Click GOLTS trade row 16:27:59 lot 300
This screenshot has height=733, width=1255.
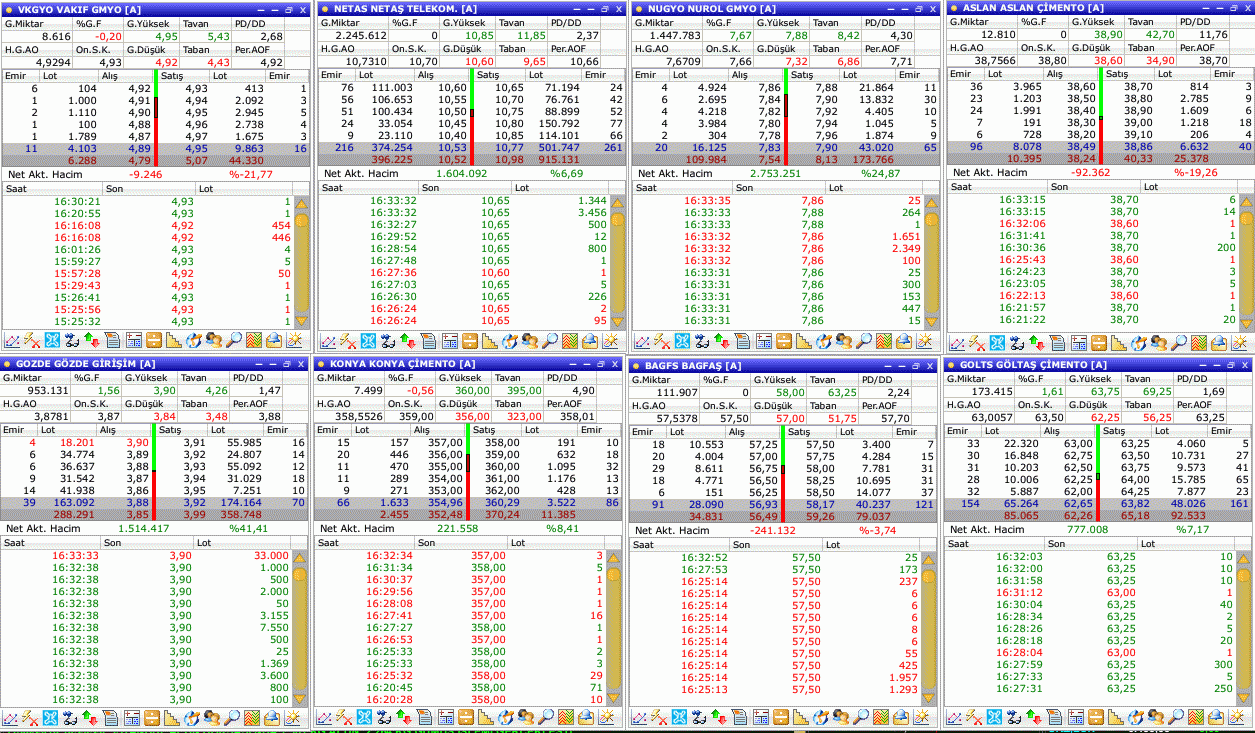(1090, 664)
